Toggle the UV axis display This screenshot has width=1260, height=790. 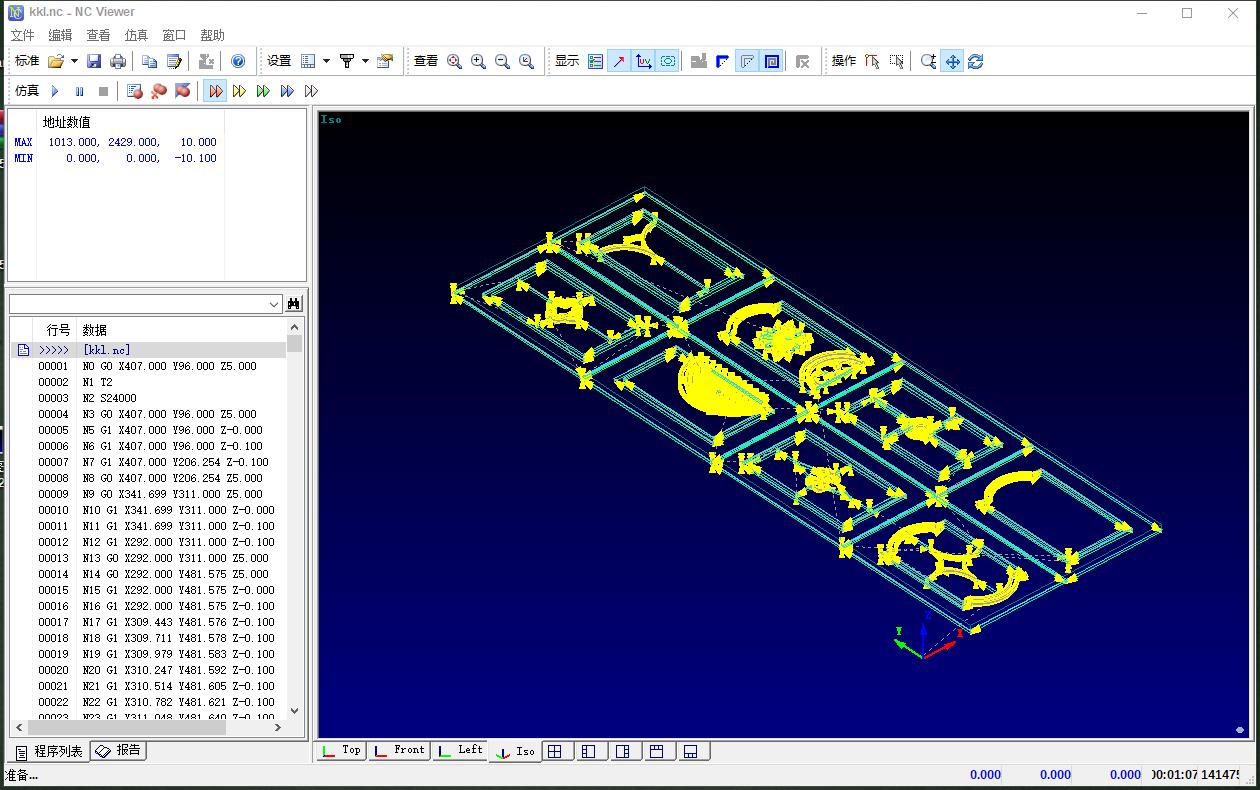643,61
